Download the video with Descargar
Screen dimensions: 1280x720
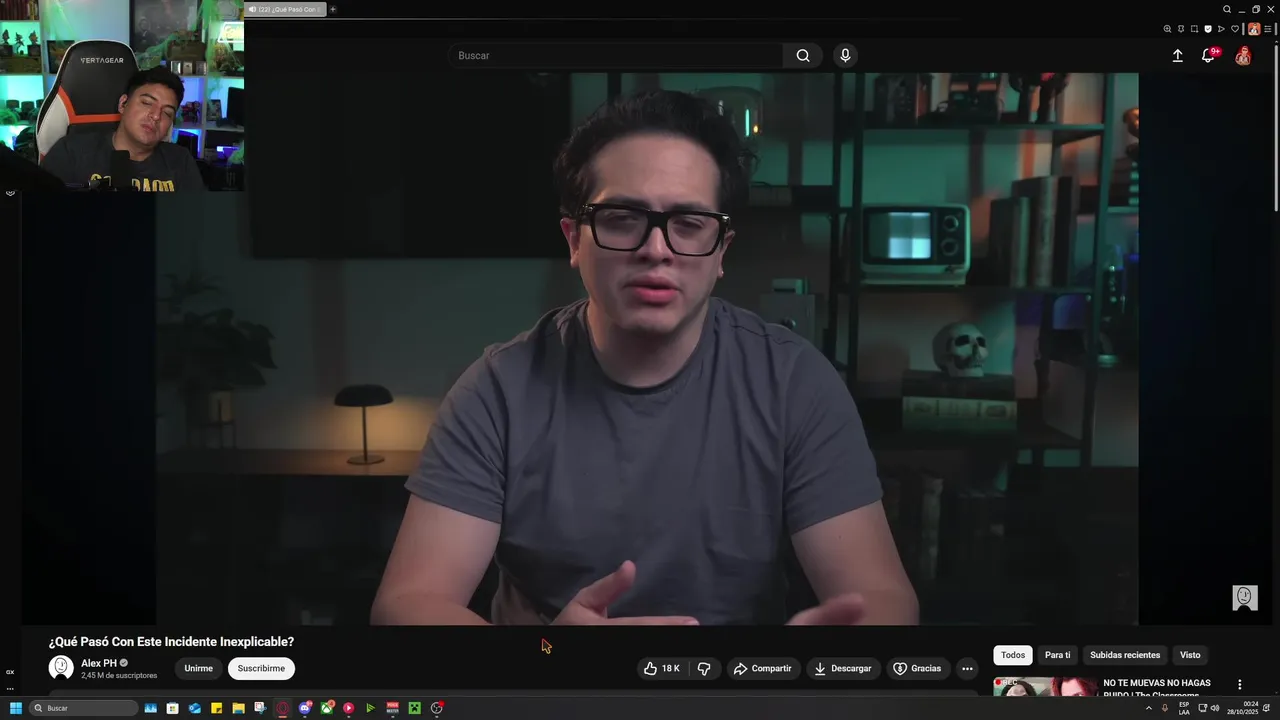(843, 668)
